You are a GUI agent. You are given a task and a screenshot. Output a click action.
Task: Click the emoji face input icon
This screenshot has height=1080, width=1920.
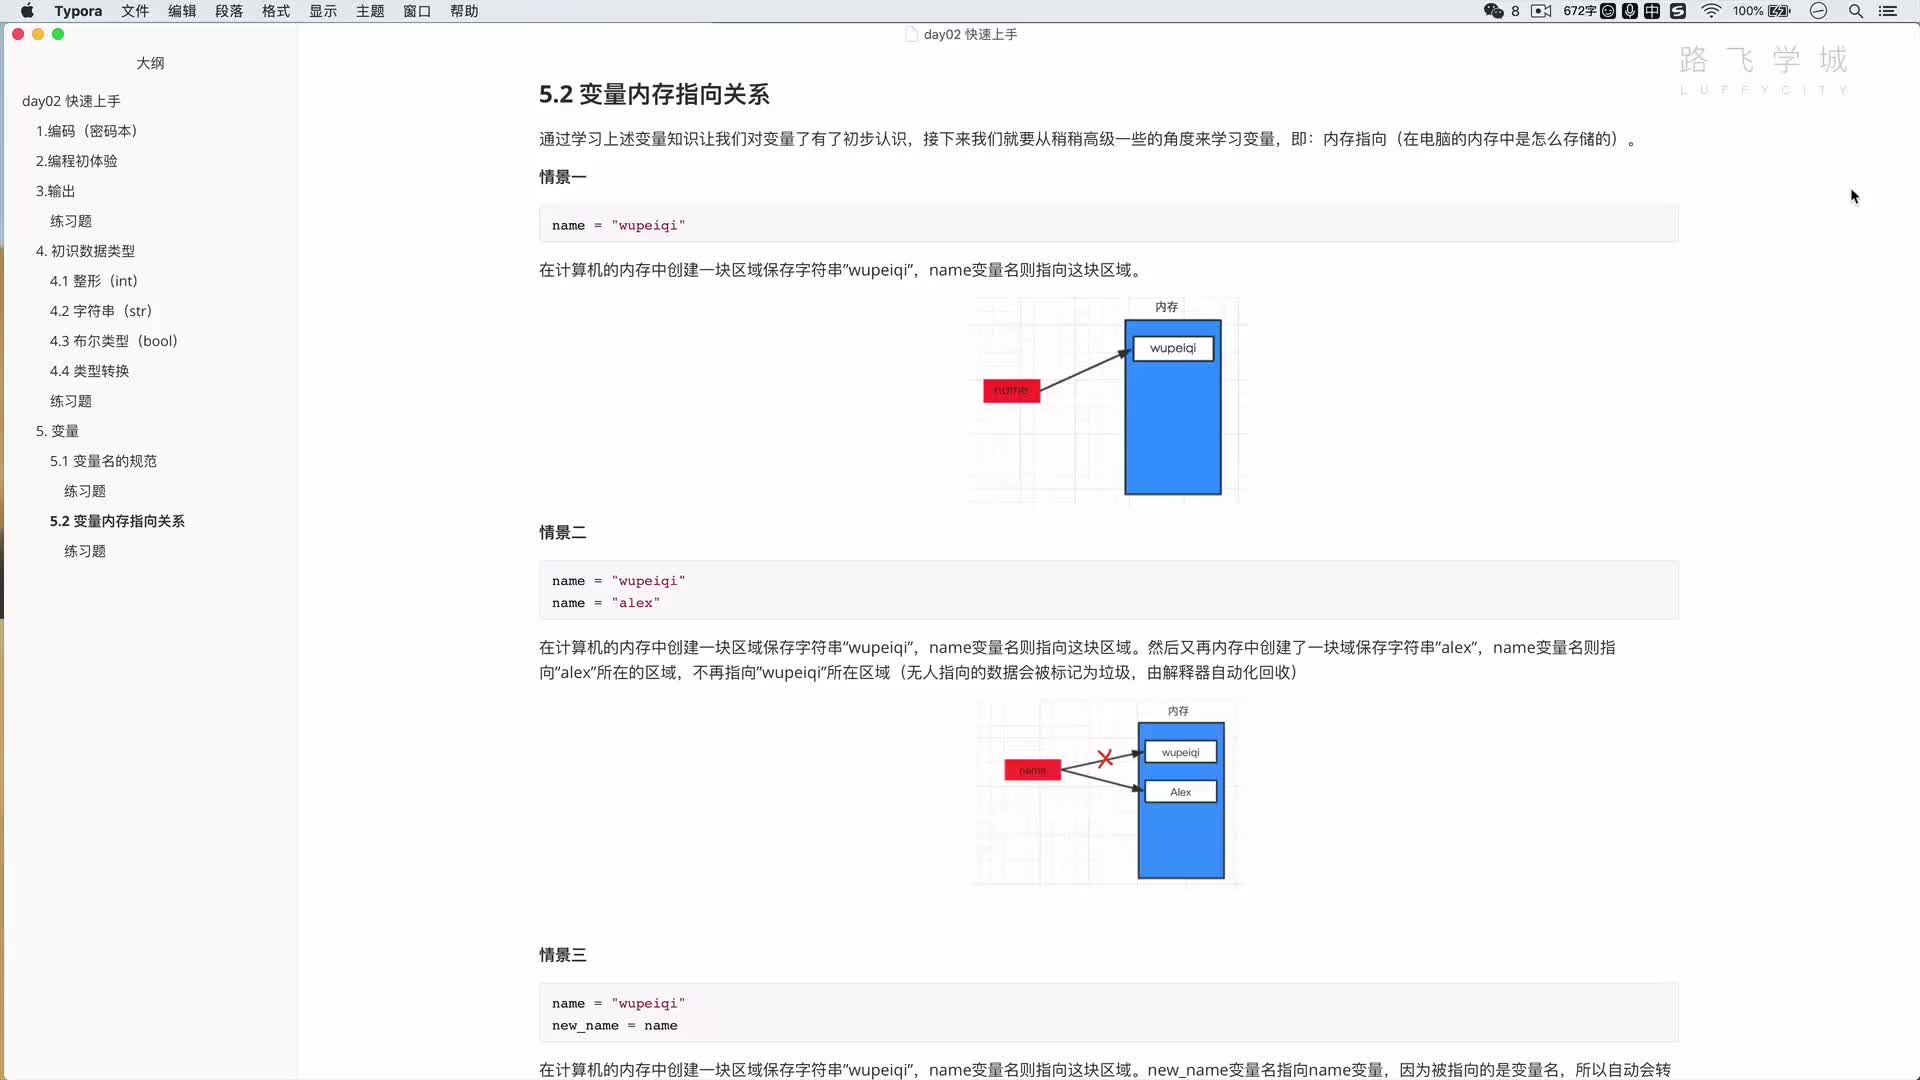tap(1608, 11)
